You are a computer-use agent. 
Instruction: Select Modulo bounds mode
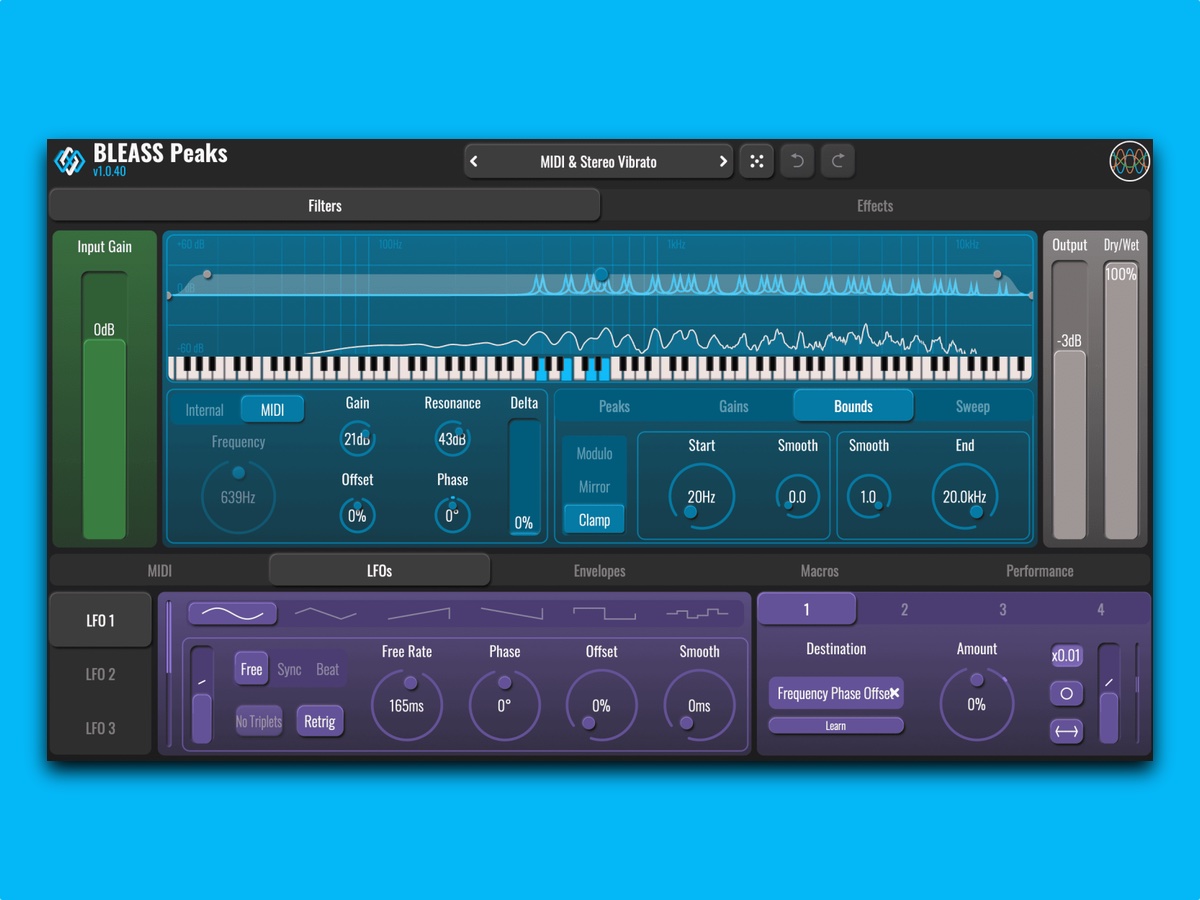[x=594, y=453]
